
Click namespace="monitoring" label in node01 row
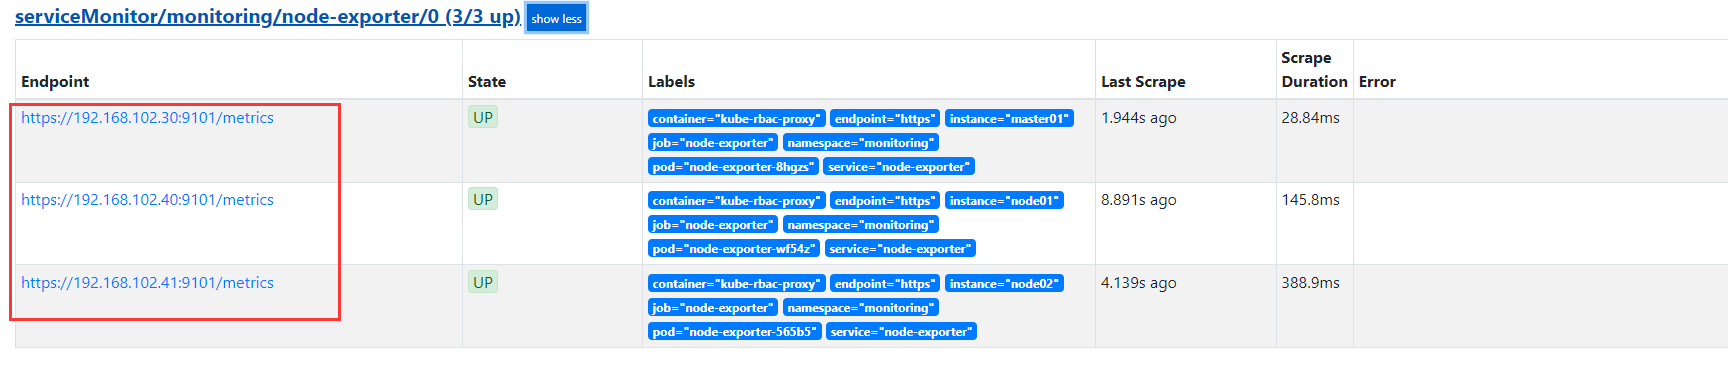coord(860,225)
